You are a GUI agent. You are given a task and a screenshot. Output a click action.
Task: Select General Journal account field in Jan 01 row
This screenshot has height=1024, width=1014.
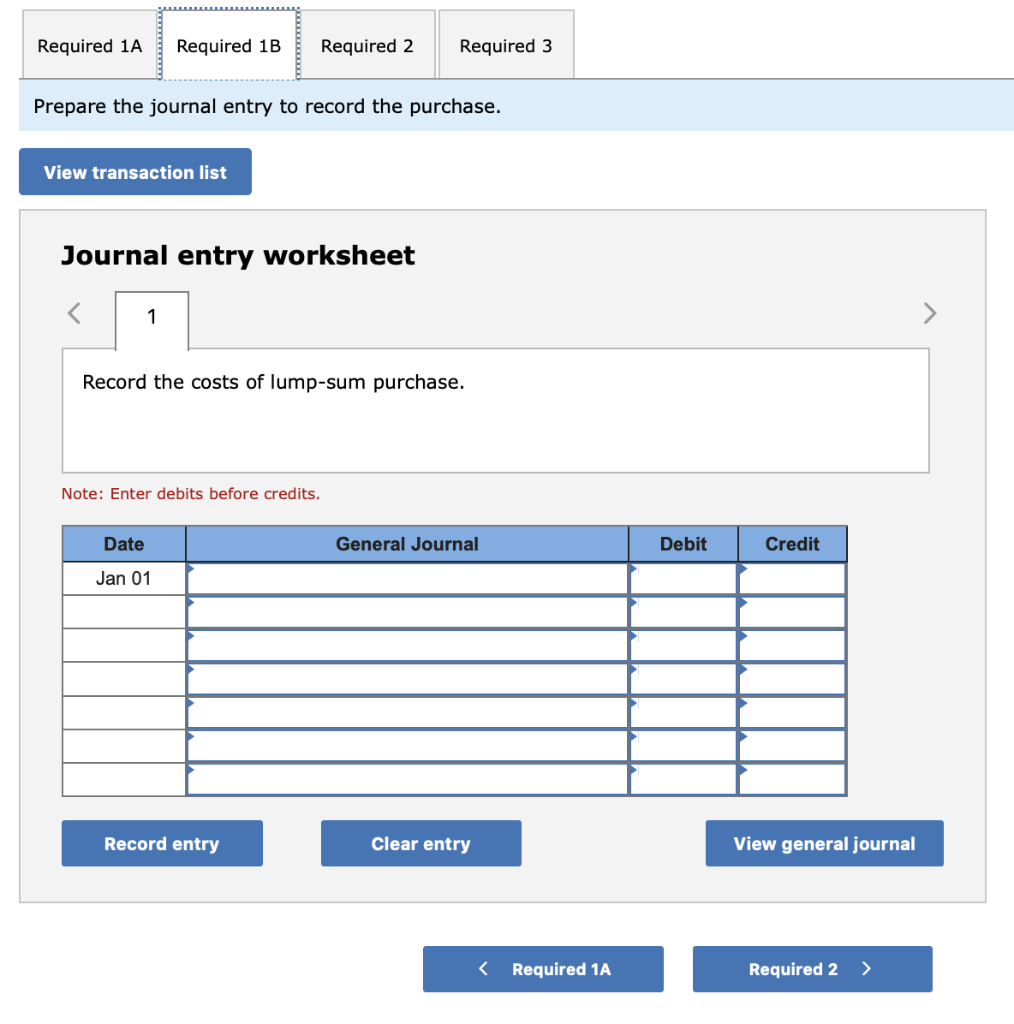pos(407,579)
